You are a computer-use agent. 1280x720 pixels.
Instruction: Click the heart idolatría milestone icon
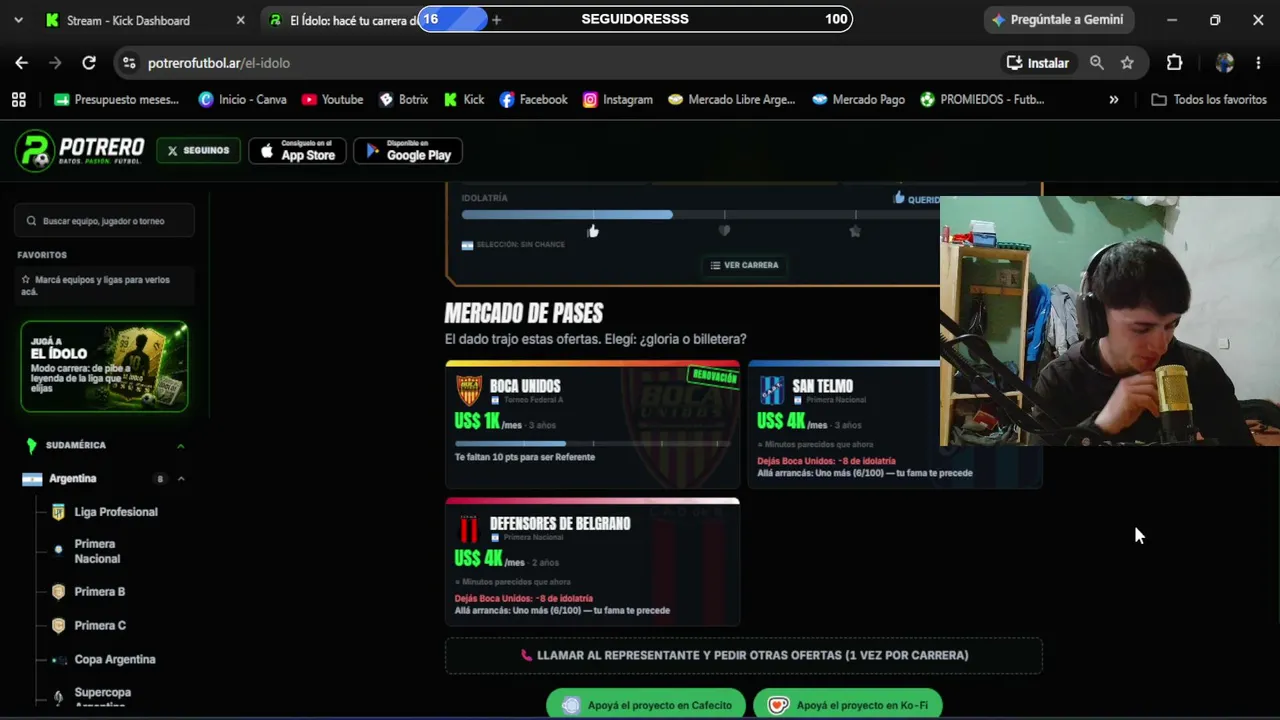[x=724, y=231]
